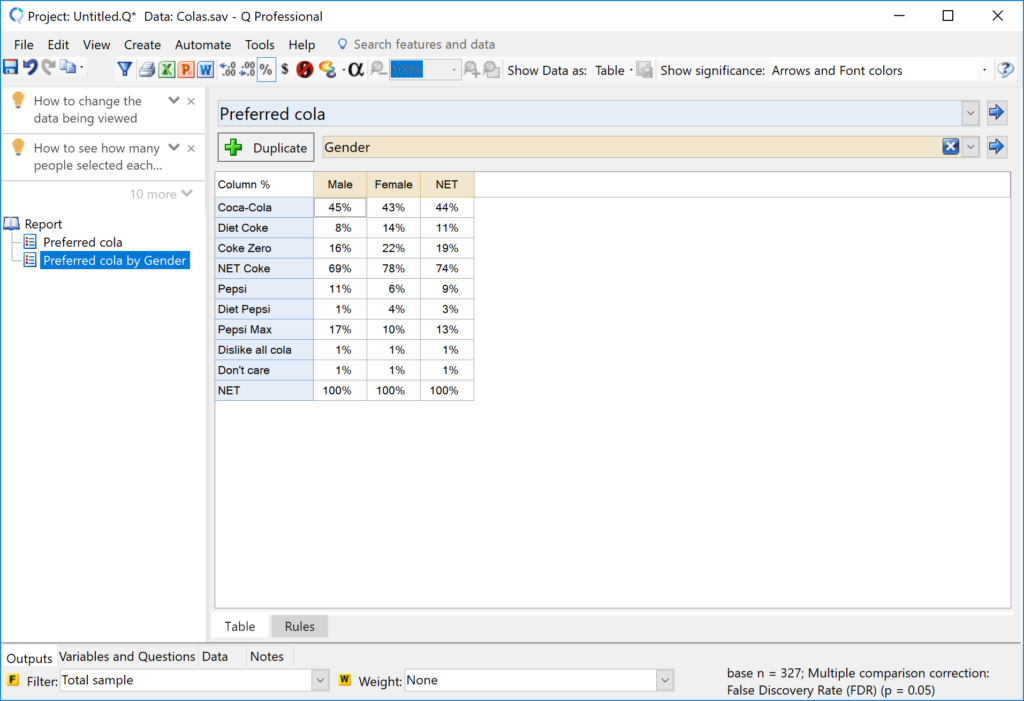Open the File menu

point(24,44)
